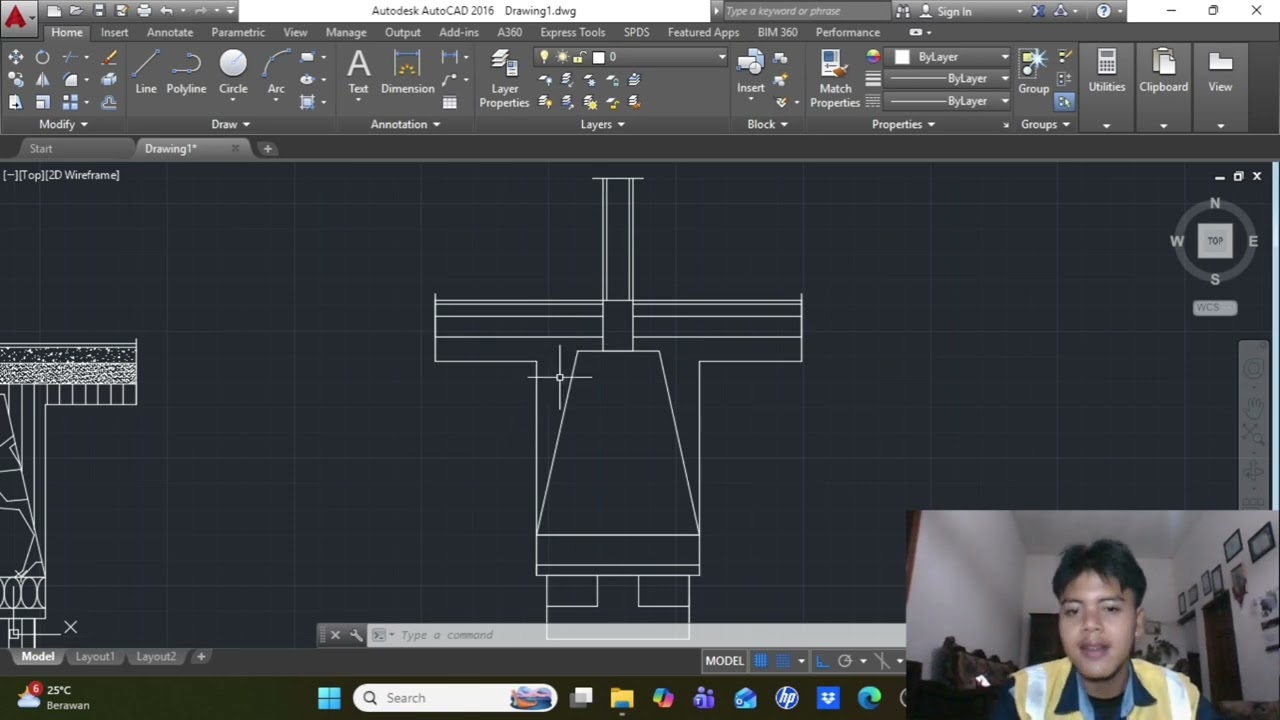Expand the Properties panel dropdown

tap(903, 124)
